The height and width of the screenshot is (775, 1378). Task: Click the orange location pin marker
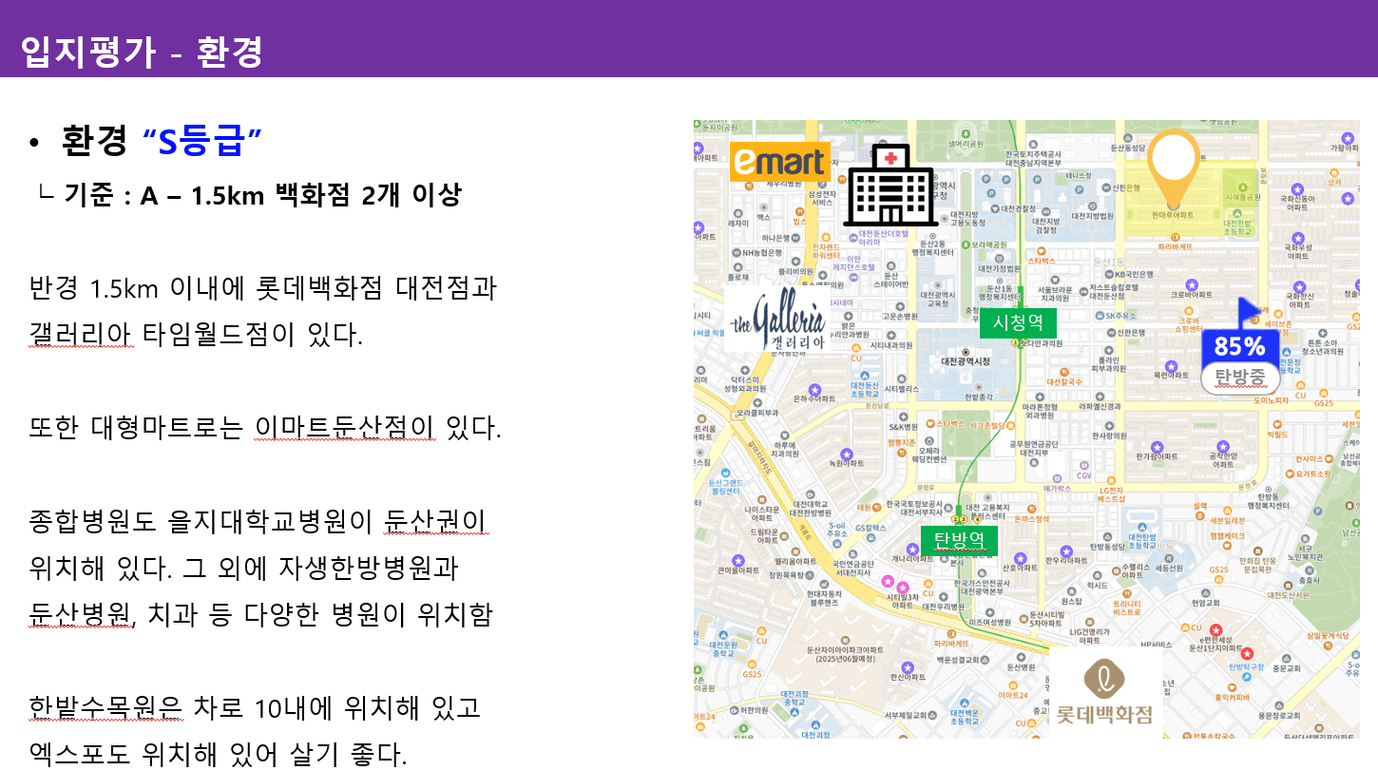[x=1173, y=169]
